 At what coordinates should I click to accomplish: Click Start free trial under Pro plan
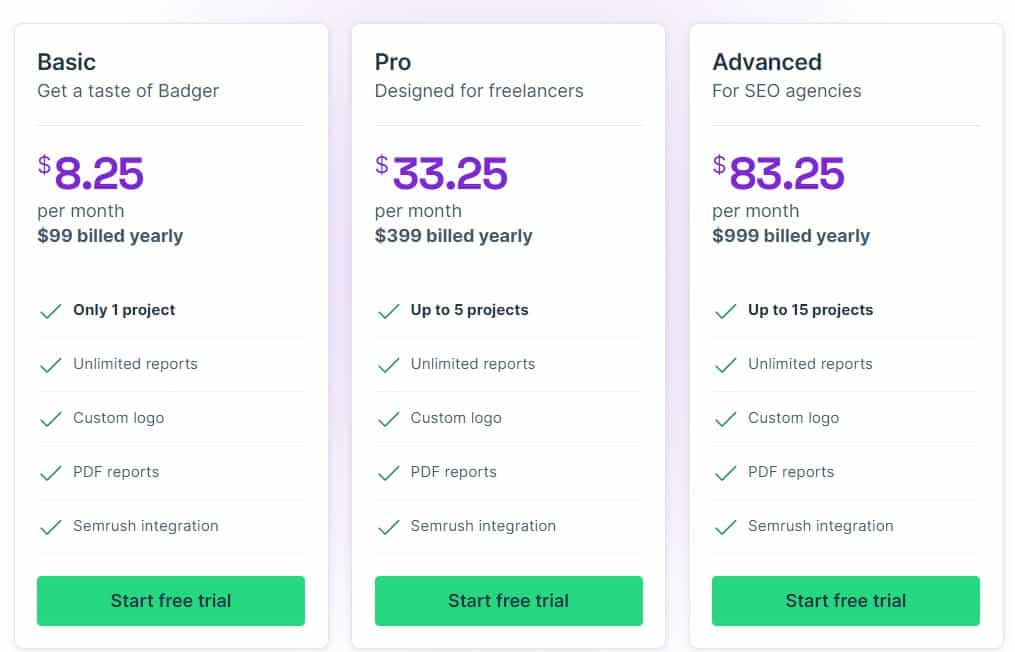(508, 601)
